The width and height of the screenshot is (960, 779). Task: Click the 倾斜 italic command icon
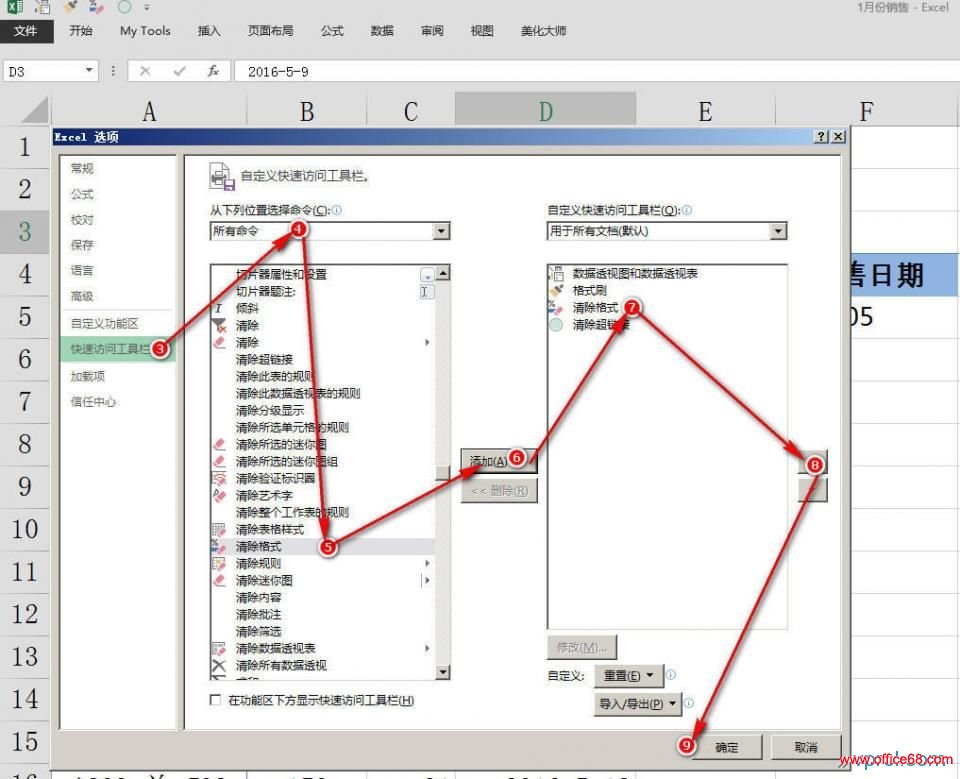click(x=219, y=308)
